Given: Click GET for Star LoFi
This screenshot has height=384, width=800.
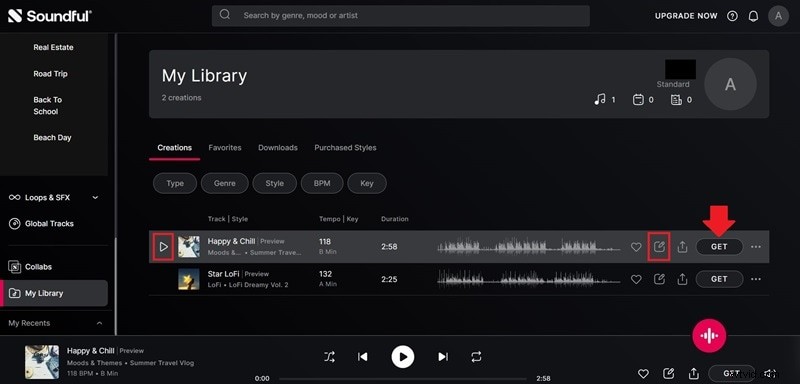Looking at the screenshot, I should [x=719, y=279].
